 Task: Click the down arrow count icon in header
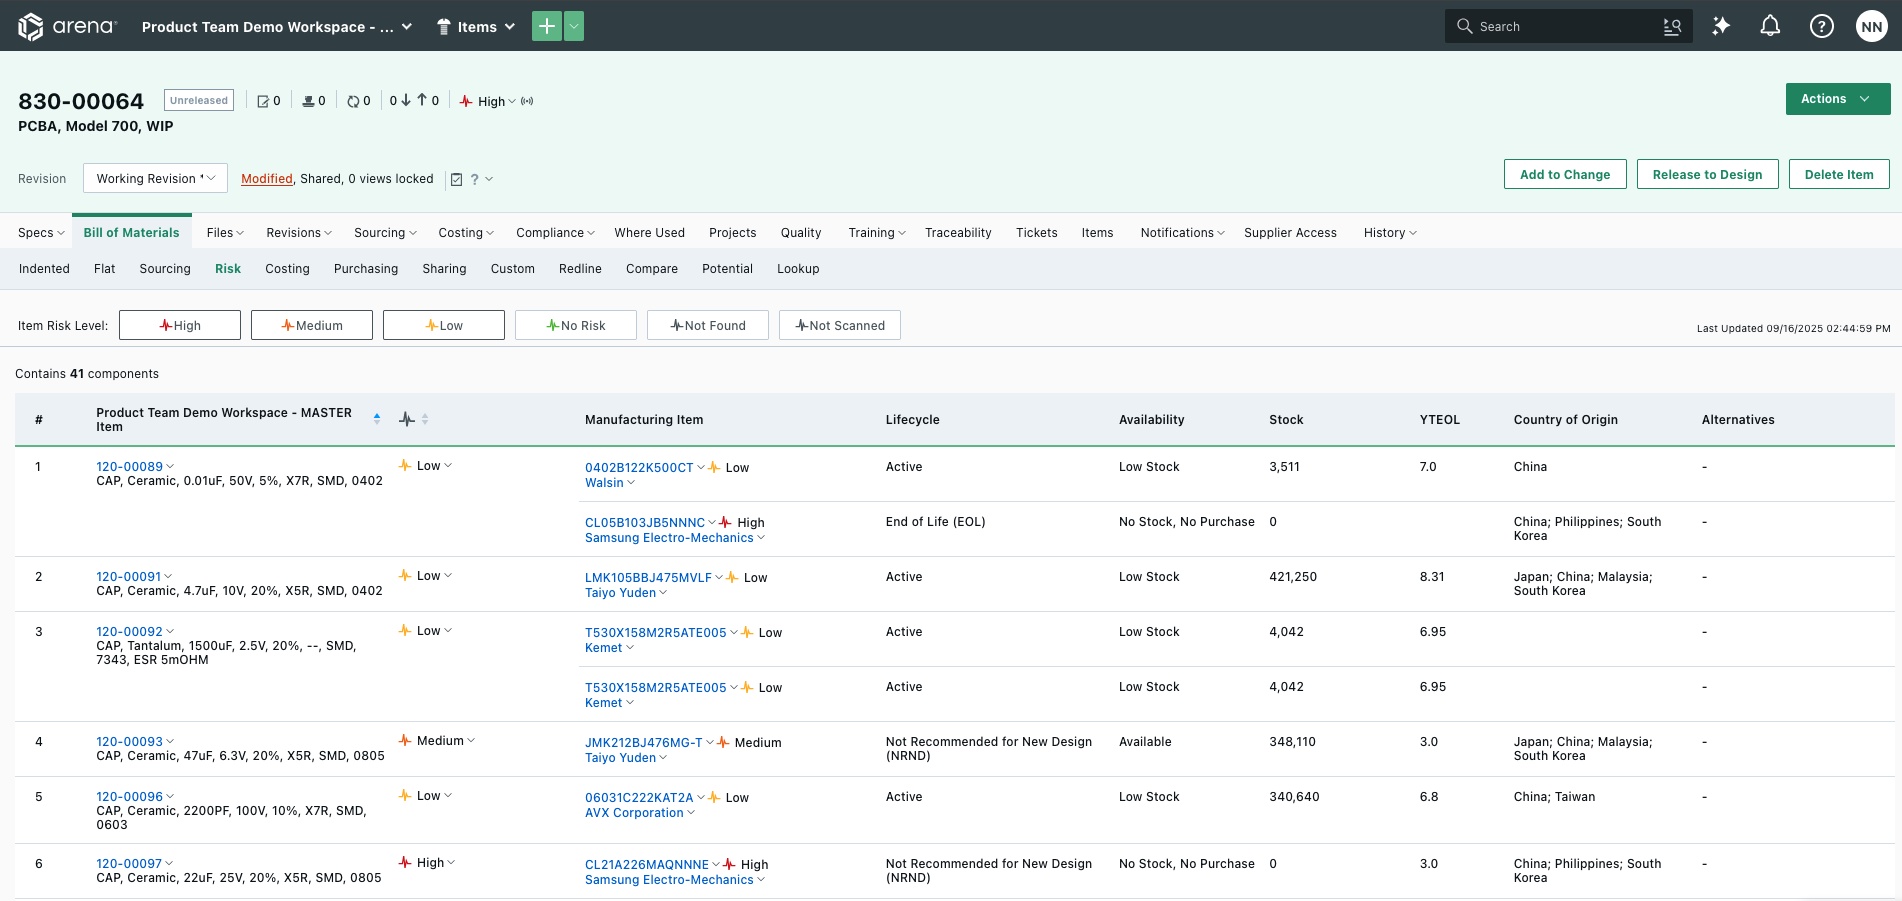pyautogui.click(x=405, y=100)
